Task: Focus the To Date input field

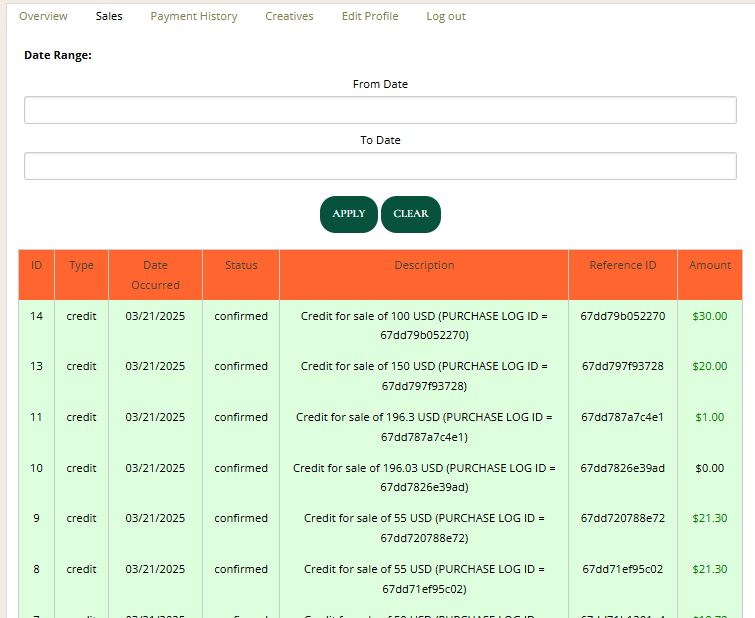Action: [380, 166]
